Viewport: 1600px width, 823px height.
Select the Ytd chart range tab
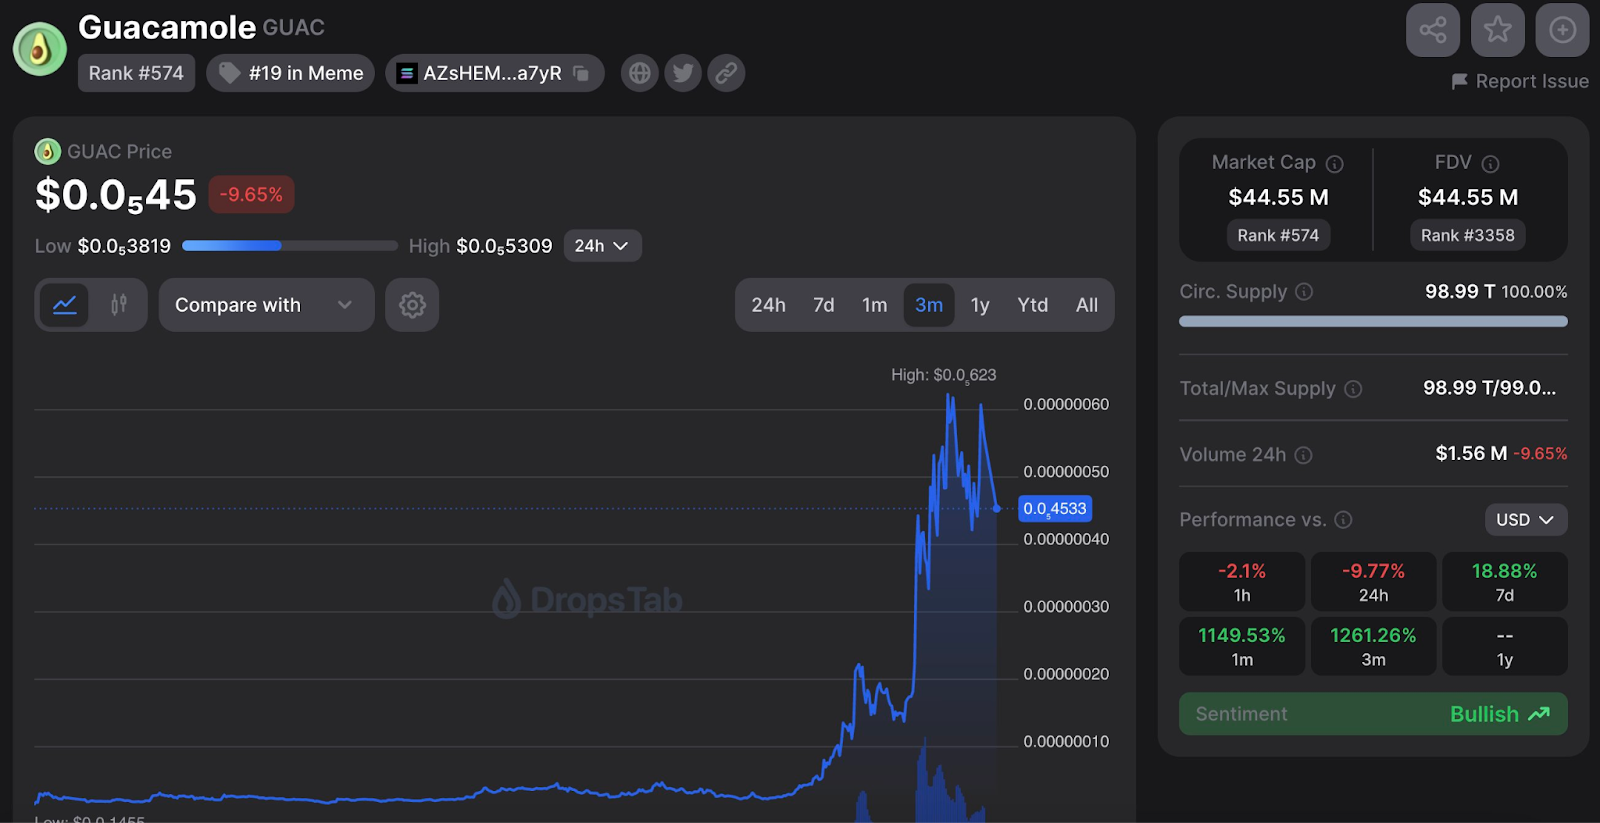(1033, 305)
